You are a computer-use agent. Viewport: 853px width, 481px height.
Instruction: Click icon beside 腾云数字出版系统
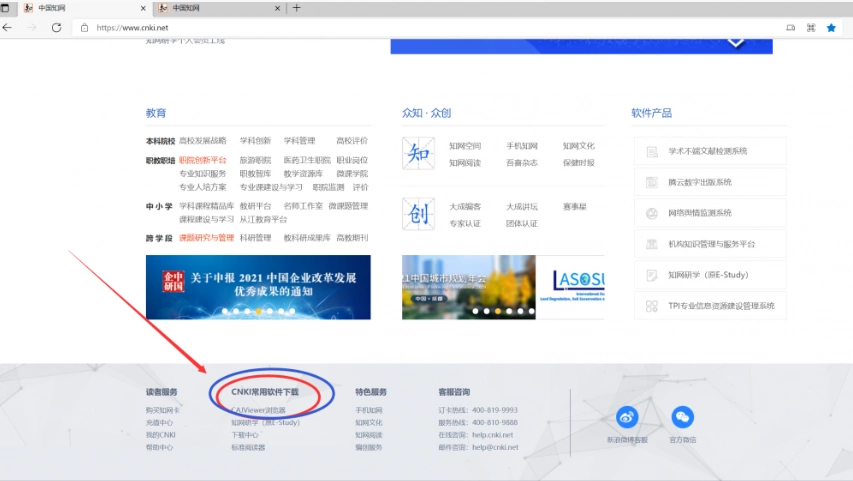click(x=652, y=183)
